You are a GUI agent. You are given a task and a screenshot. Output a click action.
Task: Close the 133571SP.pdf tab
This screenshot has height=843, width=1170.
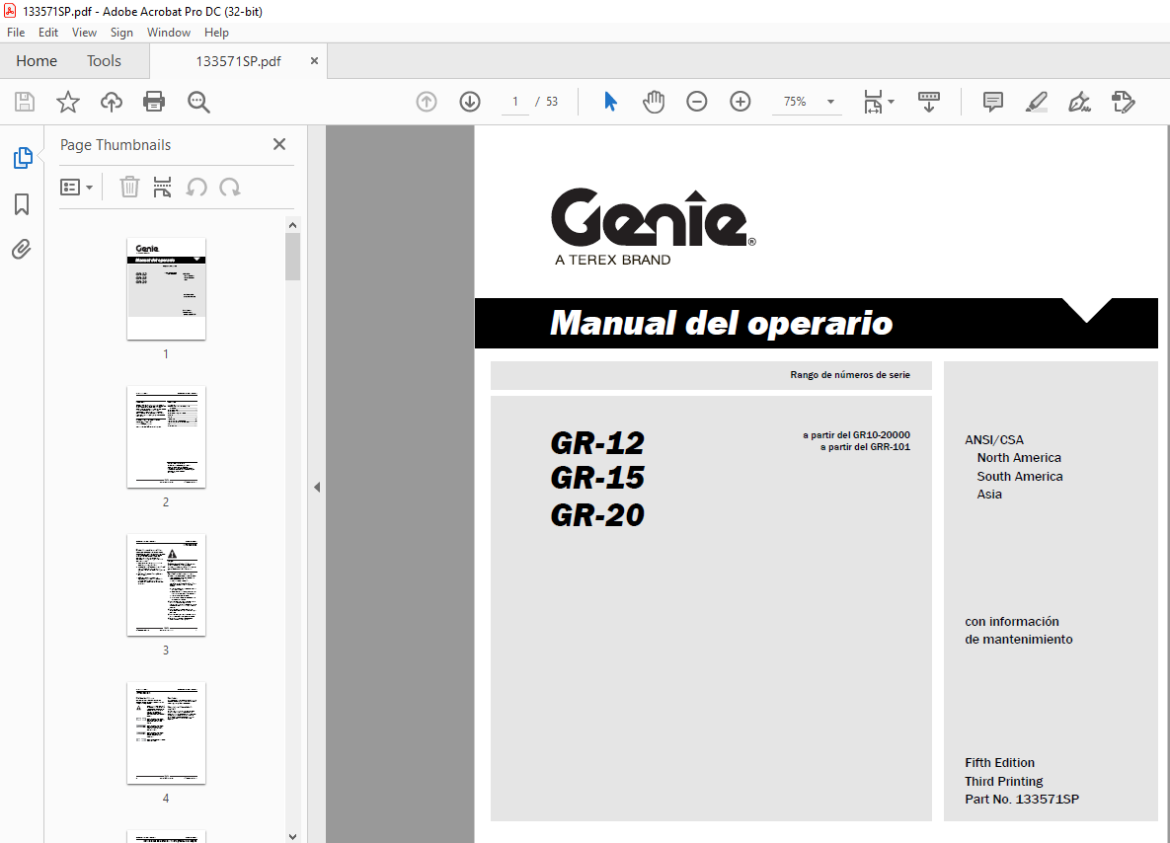coord(314,60)
